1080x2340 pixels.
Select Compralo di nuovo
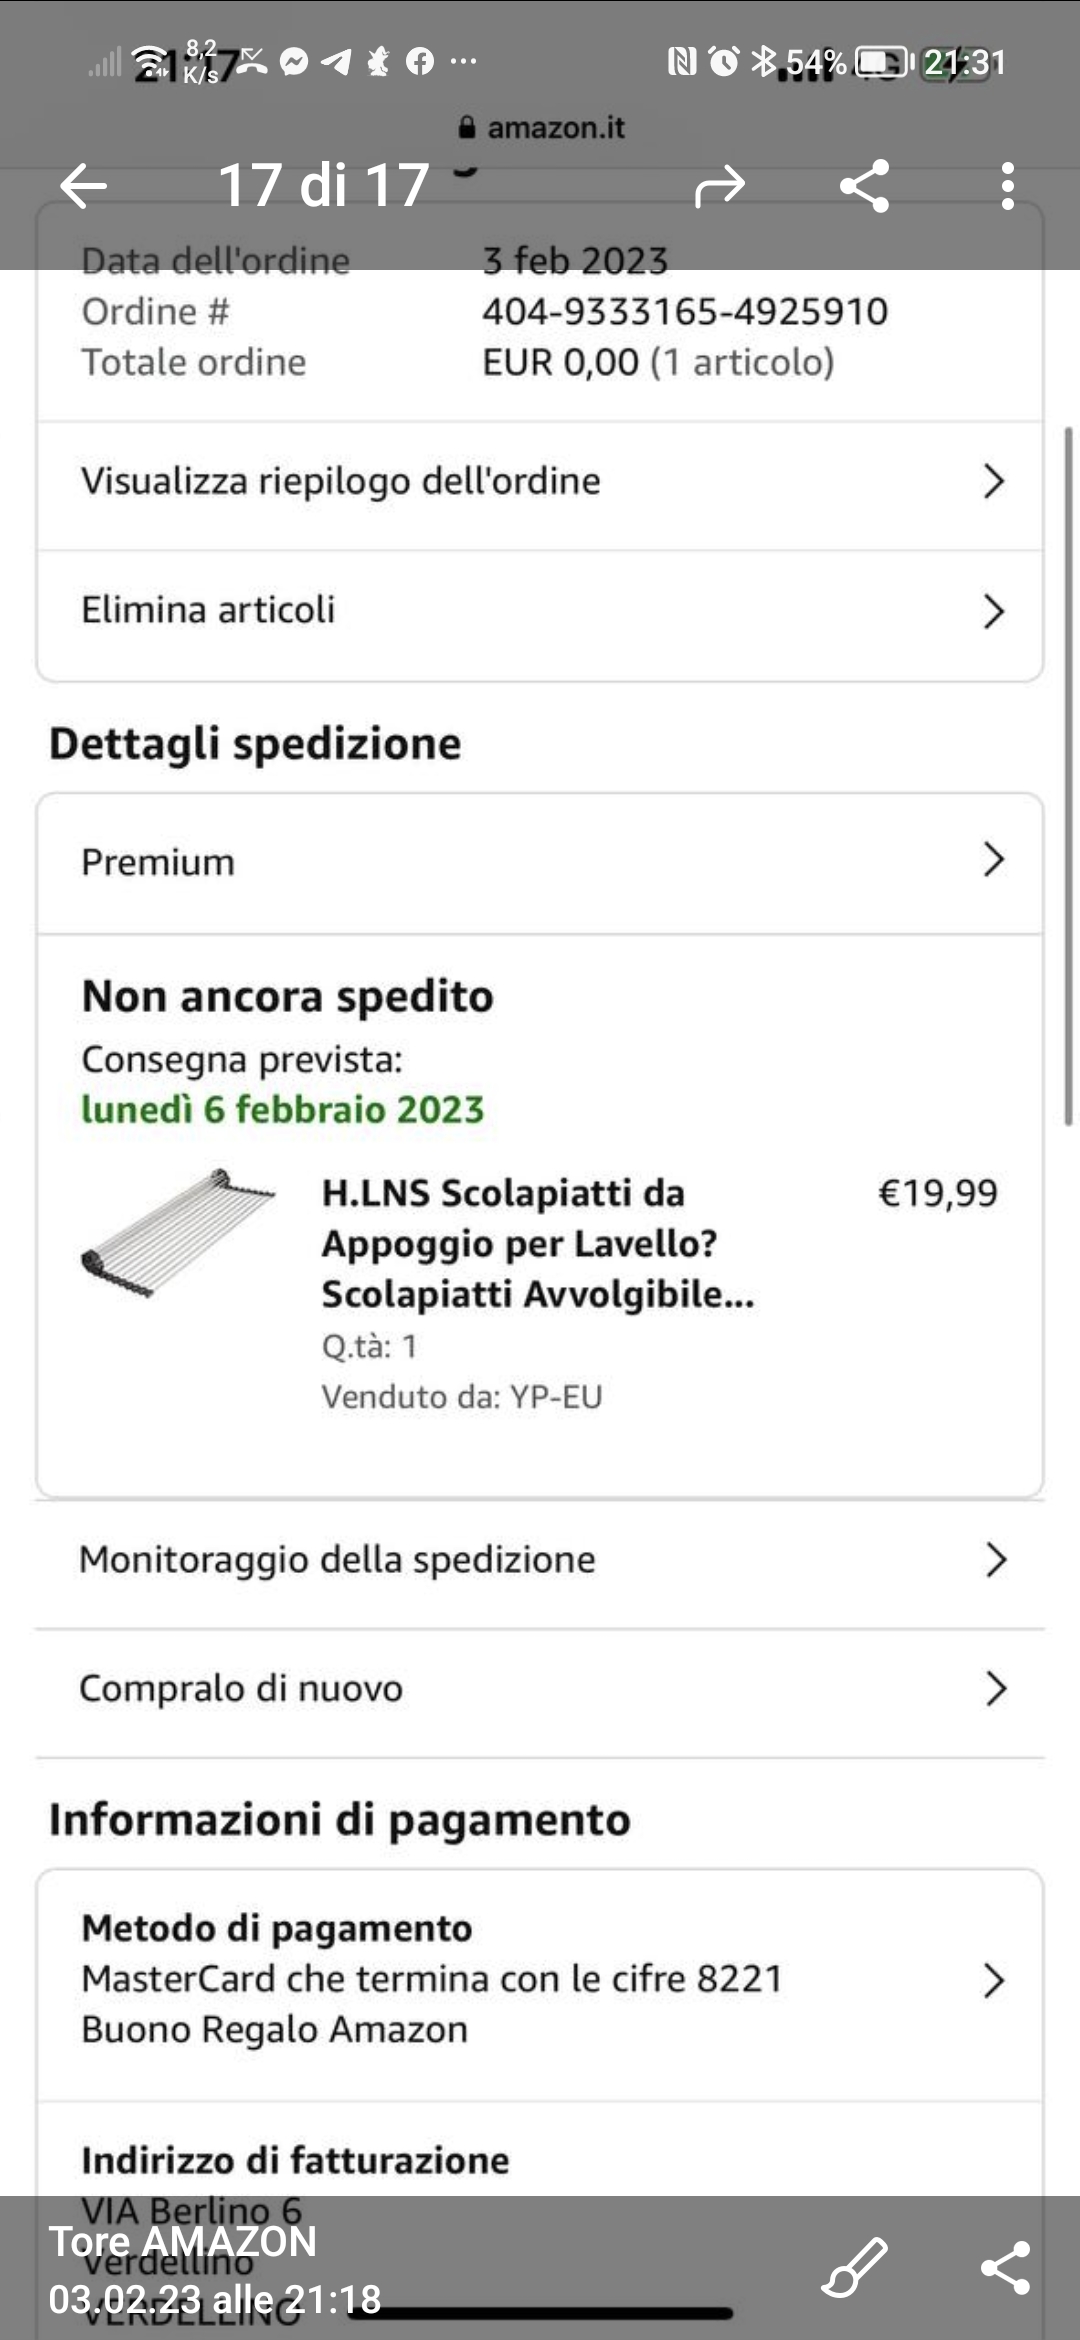[x=540, y=1689]
